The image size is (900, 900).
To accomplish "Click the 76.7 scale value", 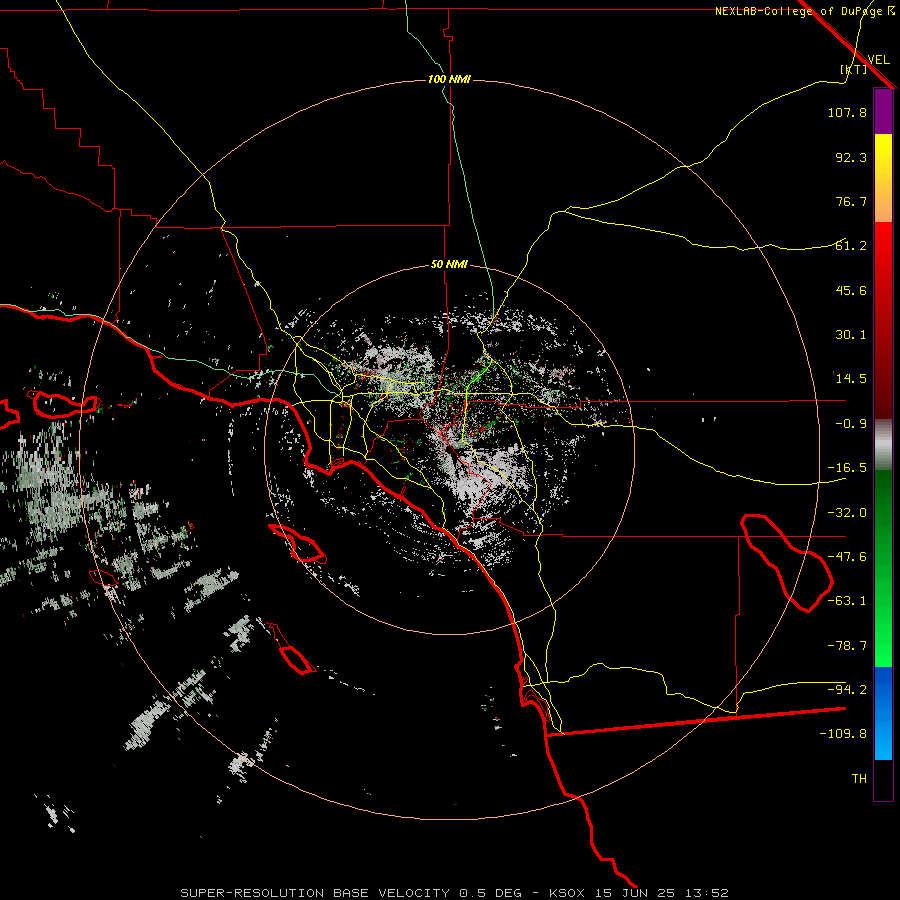I will pyautogui.click(x=851, y=201).
